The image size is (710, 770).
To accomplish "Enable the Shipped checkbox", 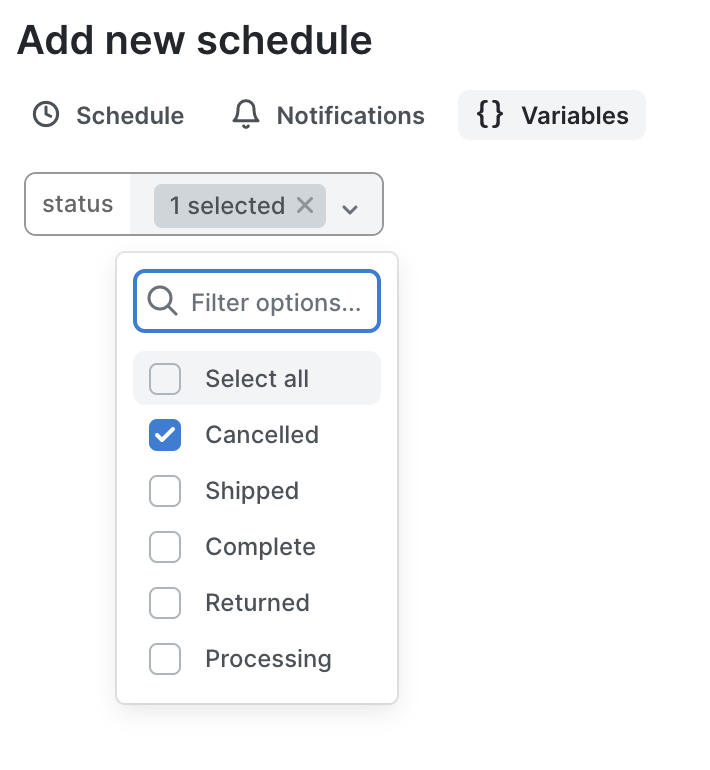I will [x=165, y=491].
